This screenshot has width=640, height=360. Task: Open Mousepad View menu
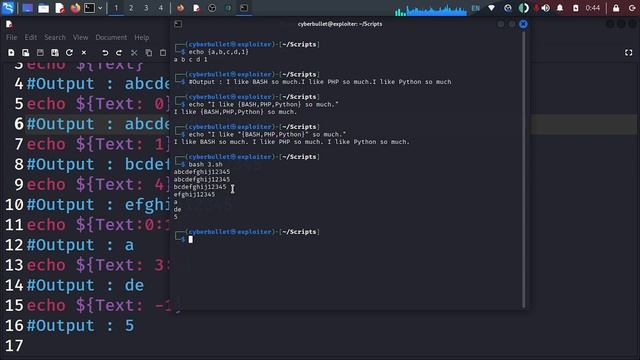click(80, 37)
